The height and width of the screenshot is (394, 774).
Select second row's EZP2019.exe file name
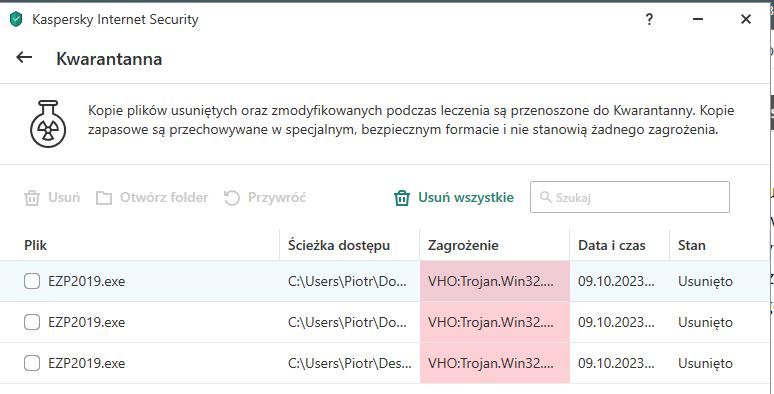click(87, 322)
